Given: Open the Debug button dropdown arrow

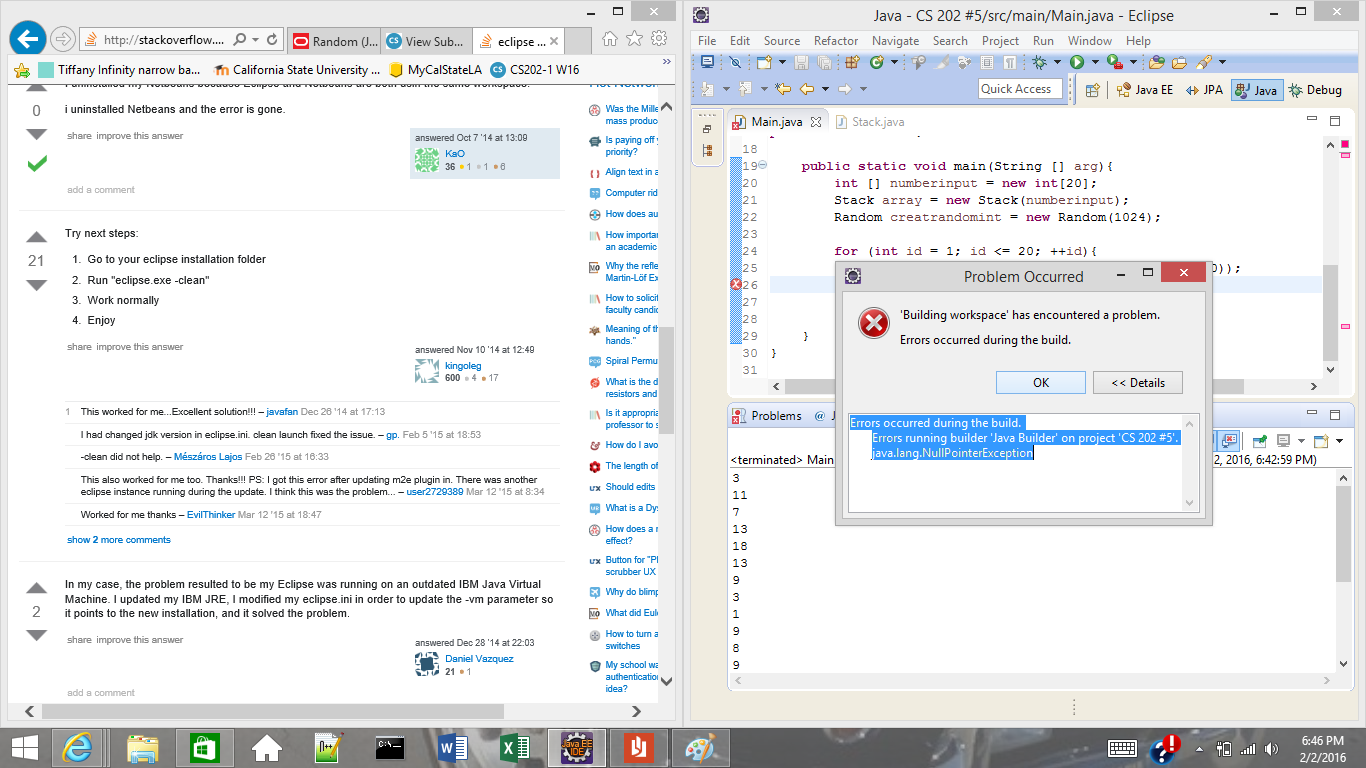Looking at the screenshot, I should point(1057,62).
